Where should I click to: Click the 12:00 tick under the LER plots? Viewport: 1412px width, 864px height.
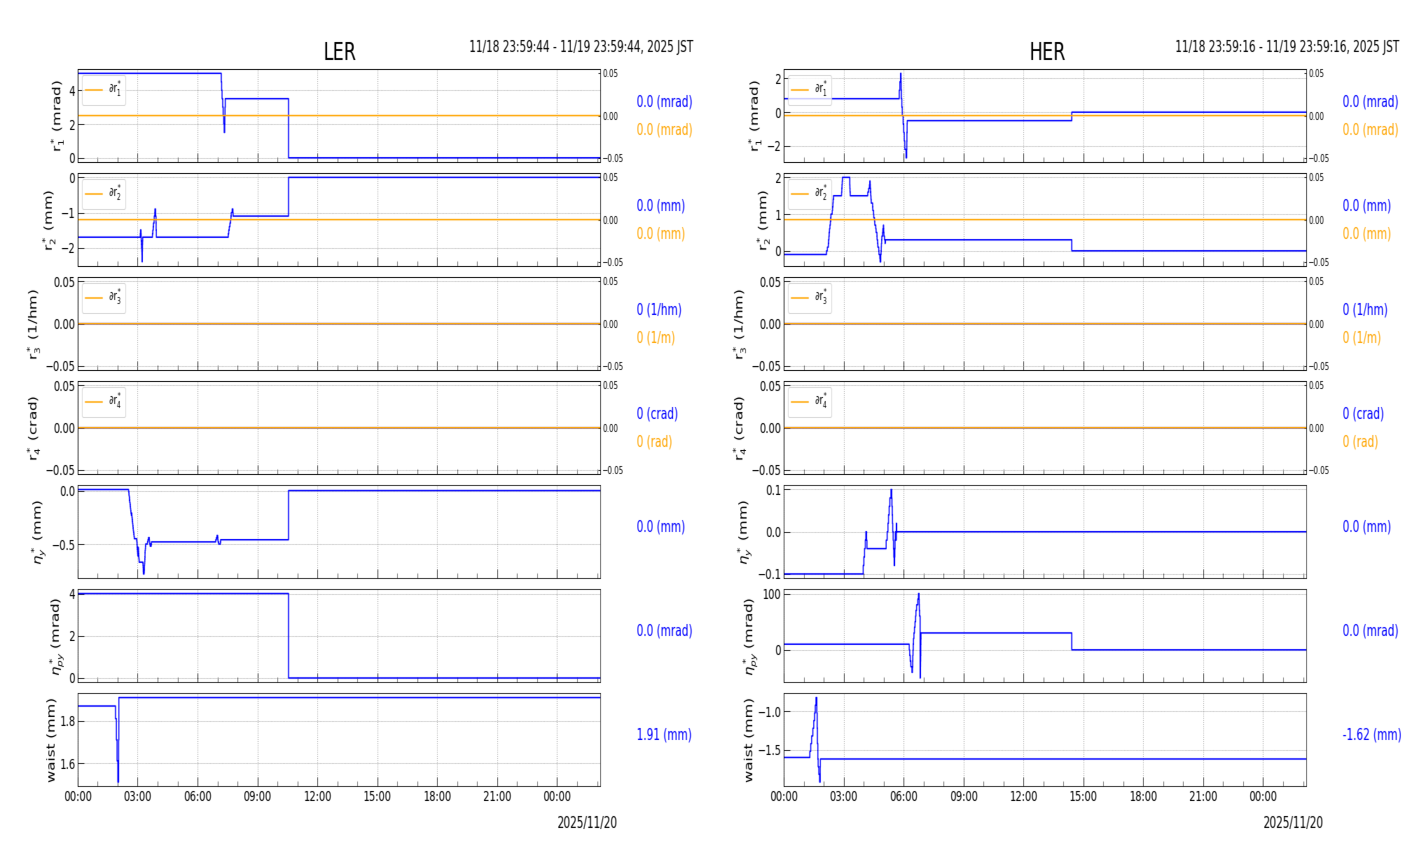click(x=318, y=797)
